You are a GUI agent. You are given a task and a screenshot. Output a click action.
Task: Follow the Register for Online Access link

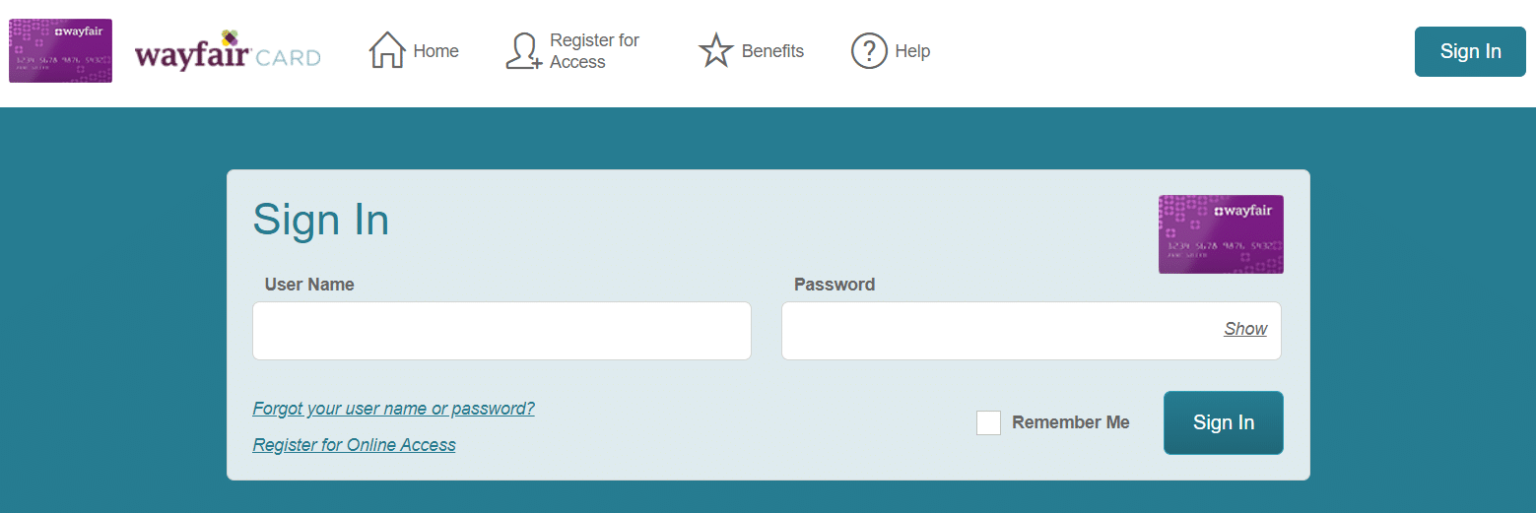[x=354, y=445]
